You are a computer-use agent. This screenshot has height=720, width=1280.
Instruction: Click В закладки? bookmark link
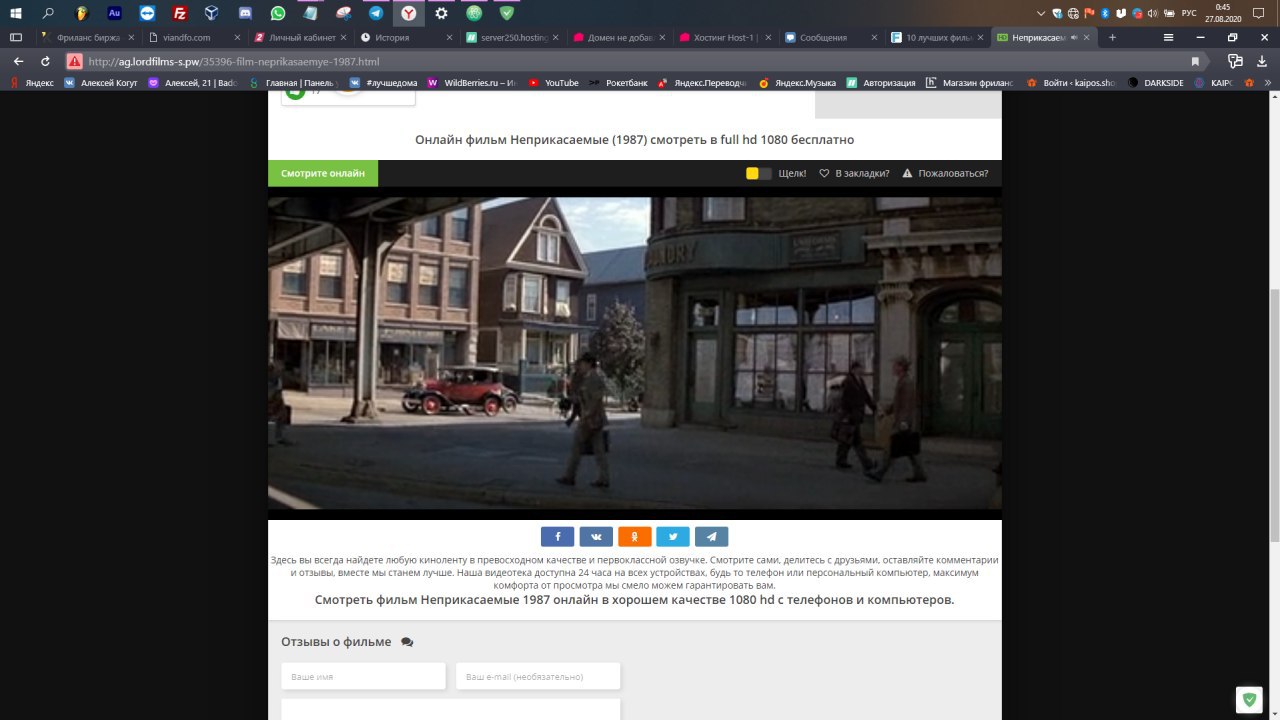(854, 173)
